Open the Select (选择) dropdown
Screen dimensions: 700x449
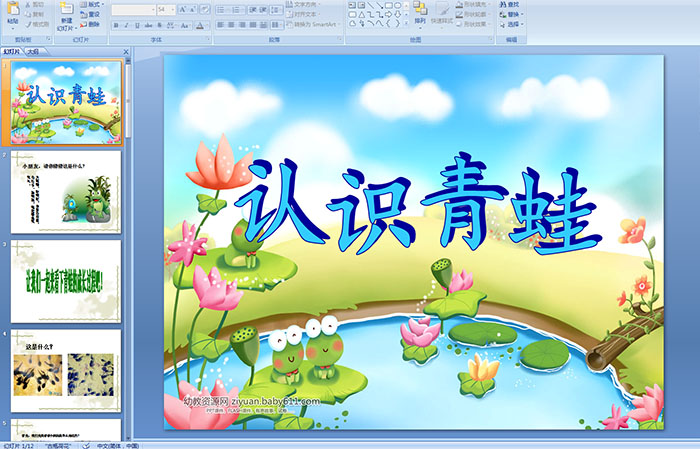click(511, 25)
